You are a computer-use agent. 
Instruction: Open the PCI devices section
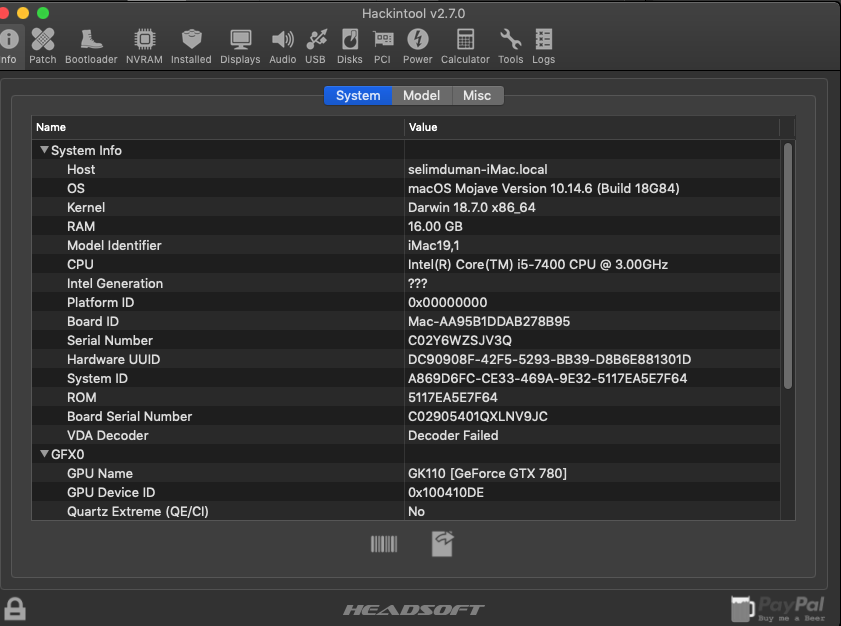(x=382, y=46)
